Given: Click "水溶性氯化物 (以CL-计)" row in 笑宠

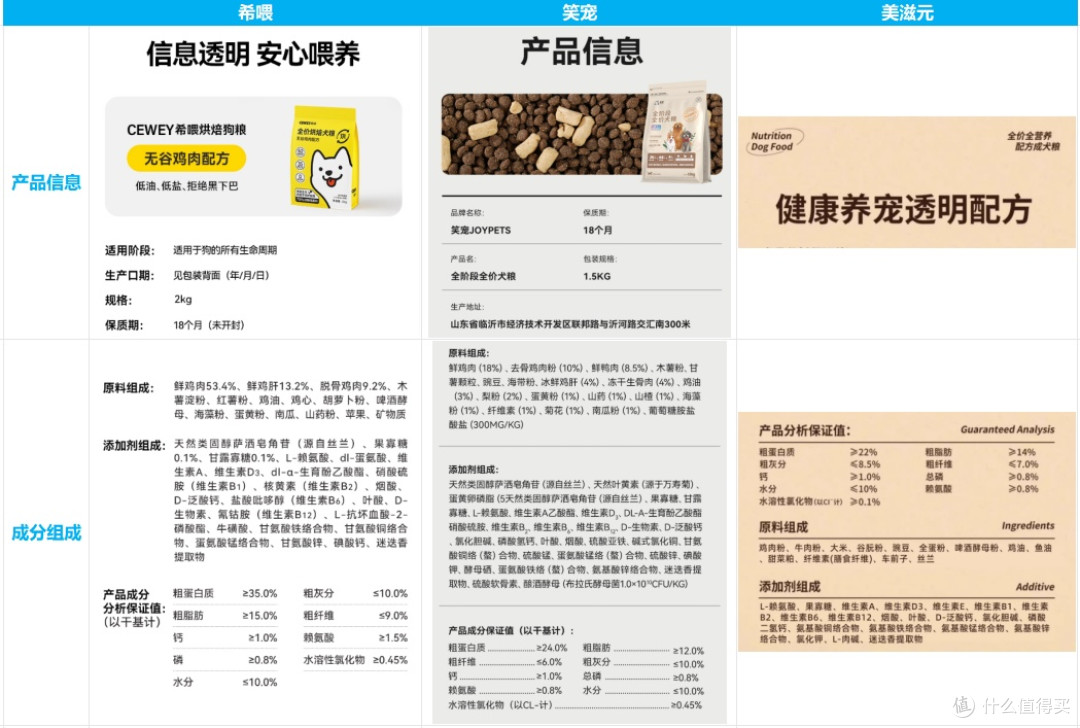Looking at the screenshot, I should point(575,705).
